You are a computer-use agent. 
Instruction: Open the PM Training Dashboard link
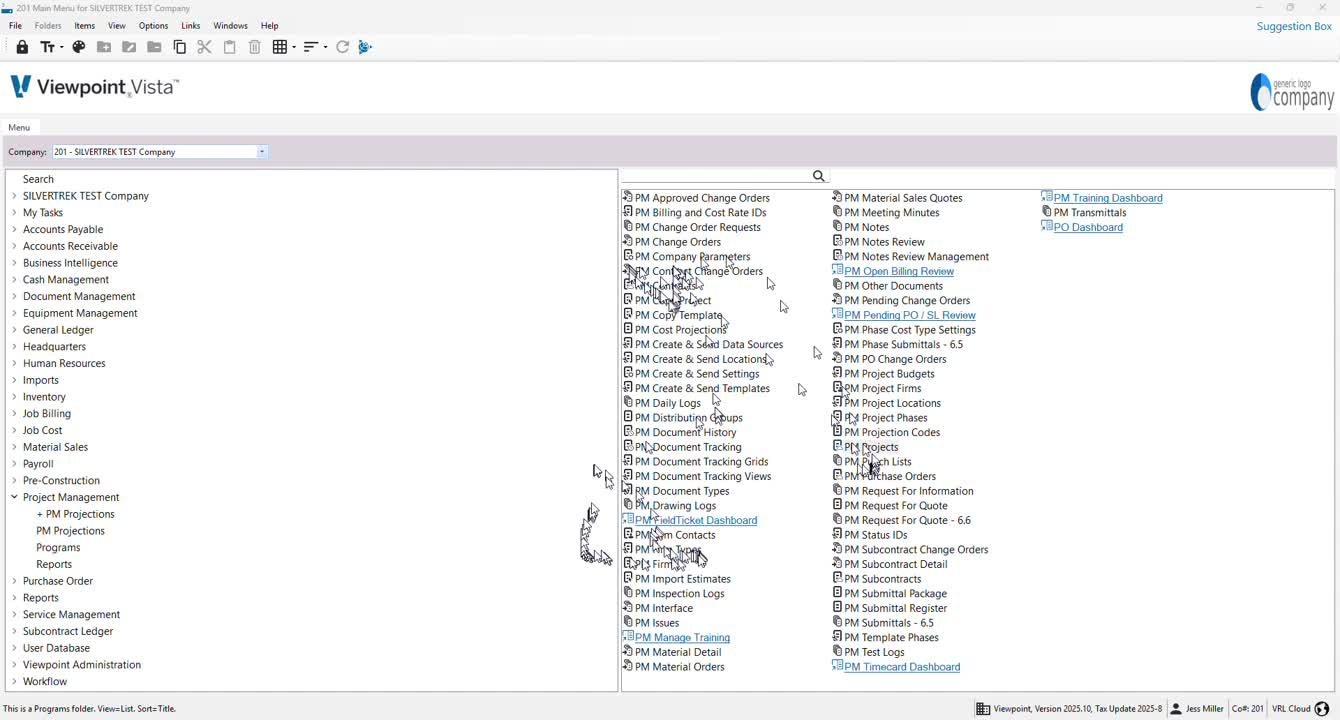tap(1108, 198)
